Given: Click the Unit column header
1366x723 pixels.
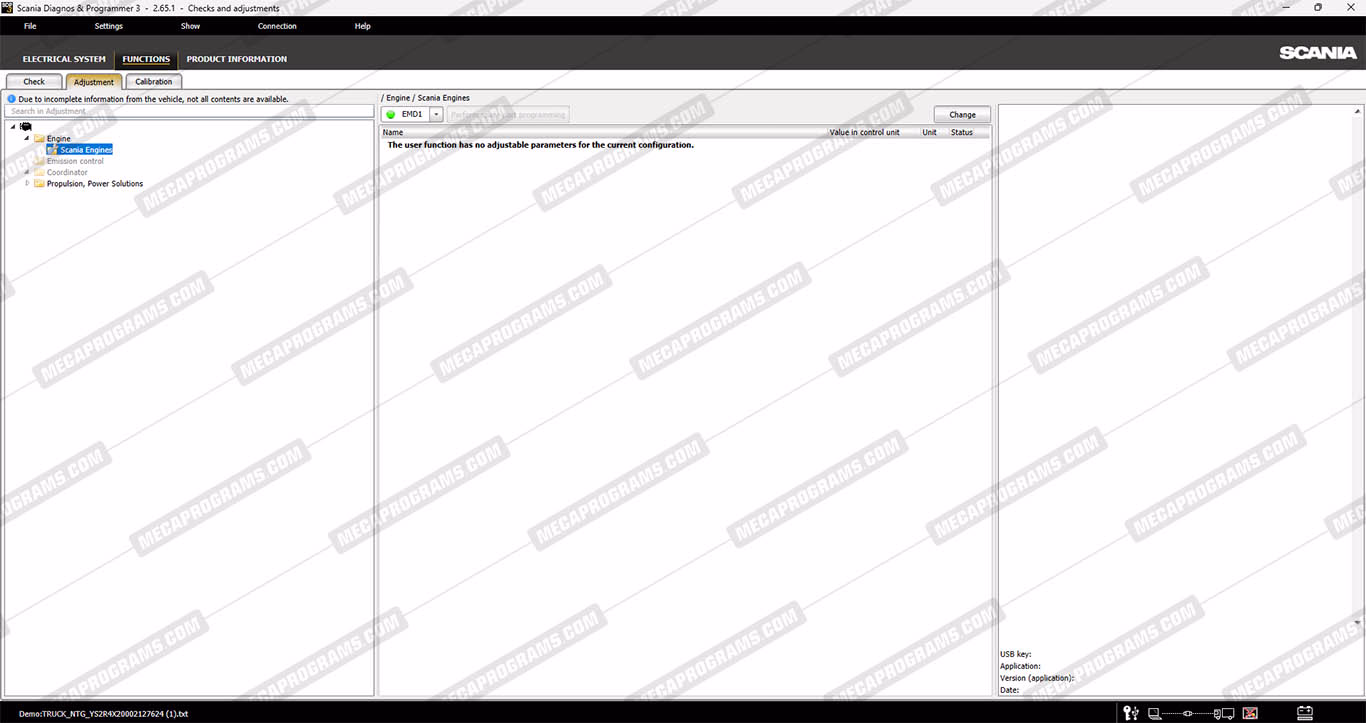Looking at the screenshot, I should 929,132.
